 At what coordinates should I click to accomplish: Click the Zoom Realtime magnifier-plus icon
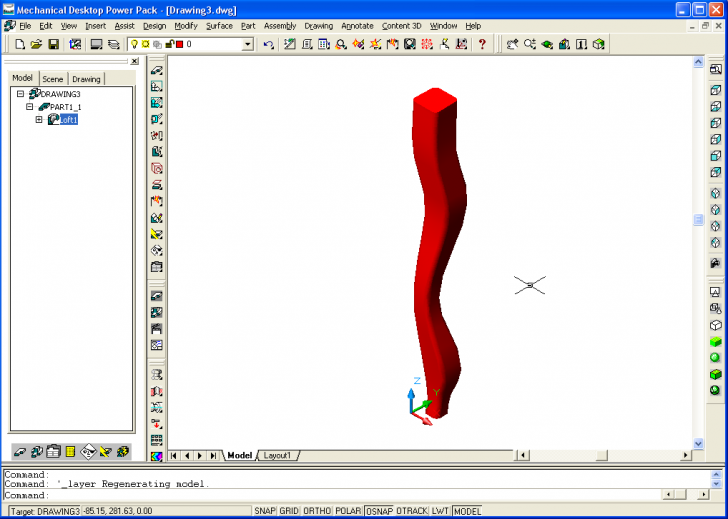tap(530, 44)
